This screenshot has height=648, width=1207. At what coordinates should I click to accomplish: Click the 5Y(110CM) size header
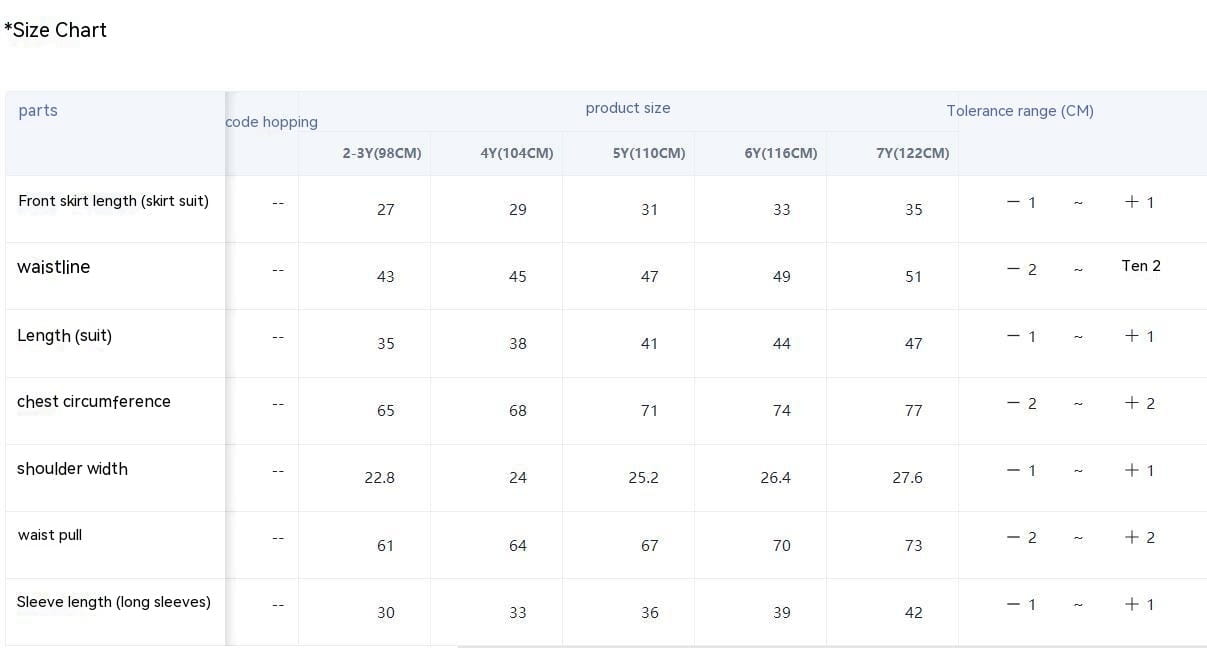[x=649, y=153]
